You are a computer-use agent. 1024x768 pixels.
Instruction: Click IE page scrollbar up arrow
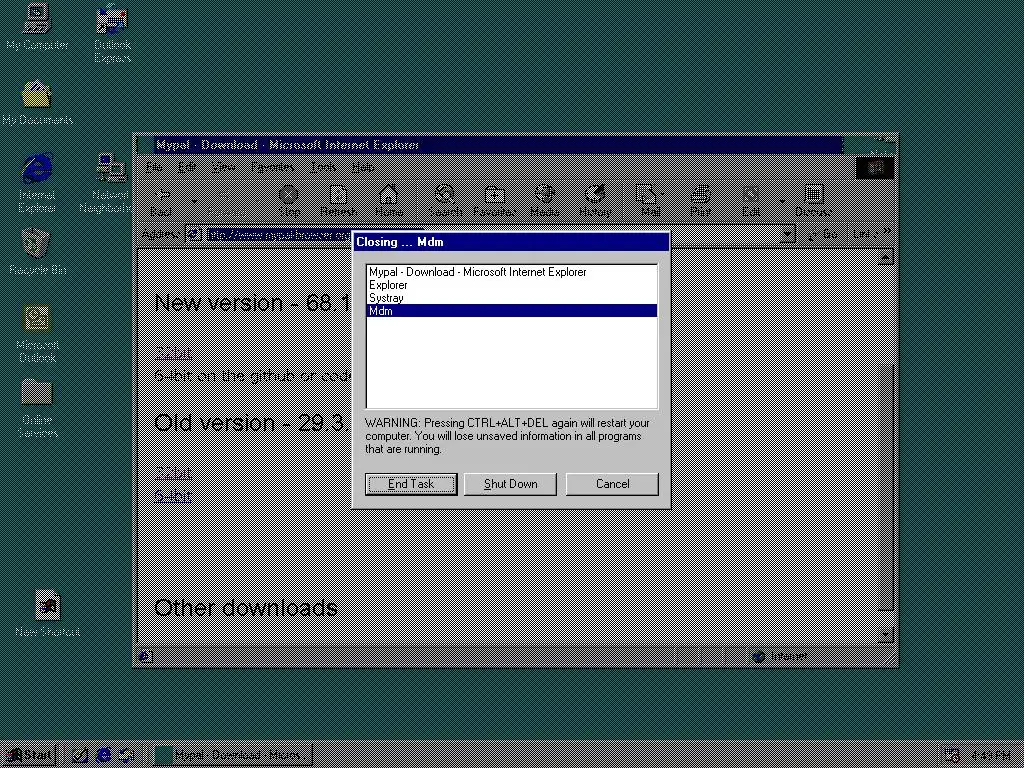pyautogui.click(x=886, y=257)
